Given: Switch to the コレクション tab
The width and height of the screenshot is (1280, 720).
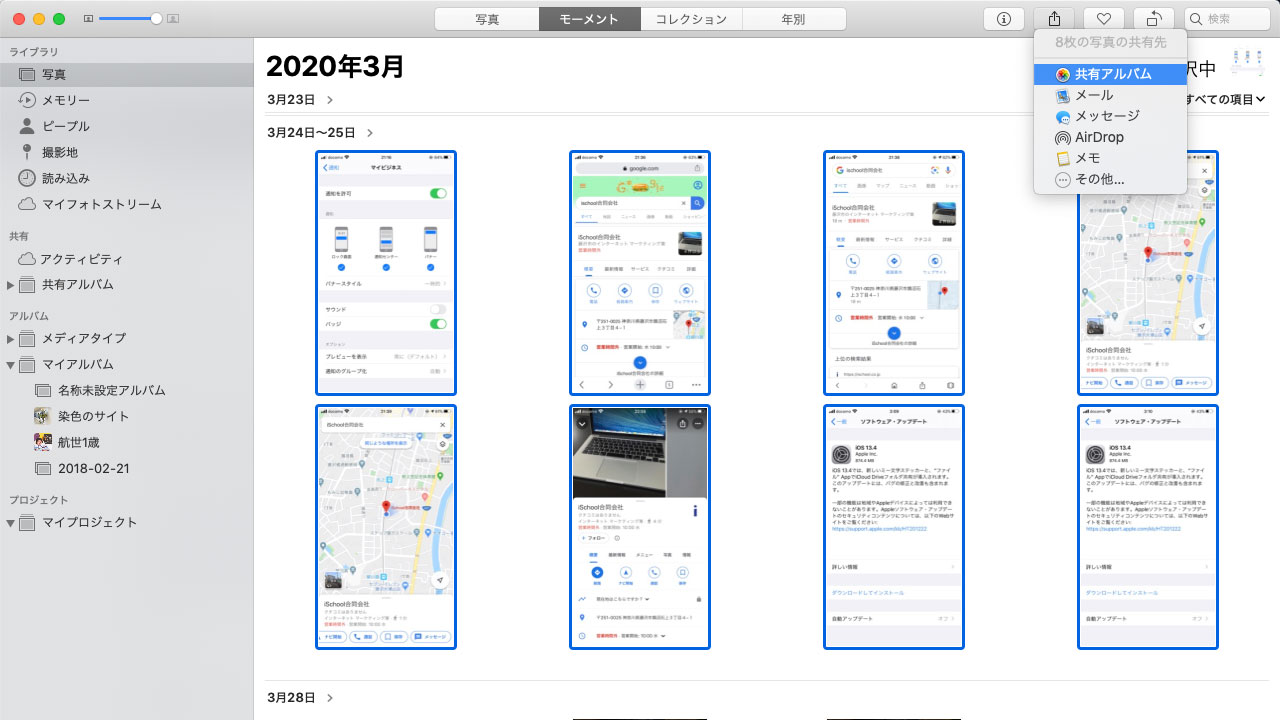Looking at the screenshot, I should pos(692,19).
